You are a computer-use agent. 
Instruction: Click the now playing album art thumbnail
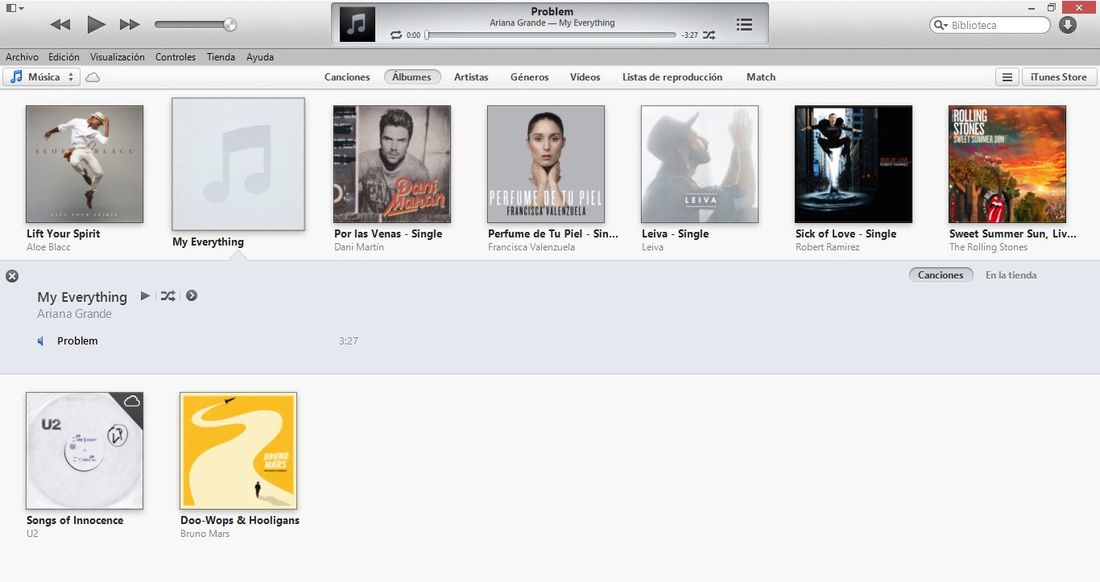coord(357,24)
